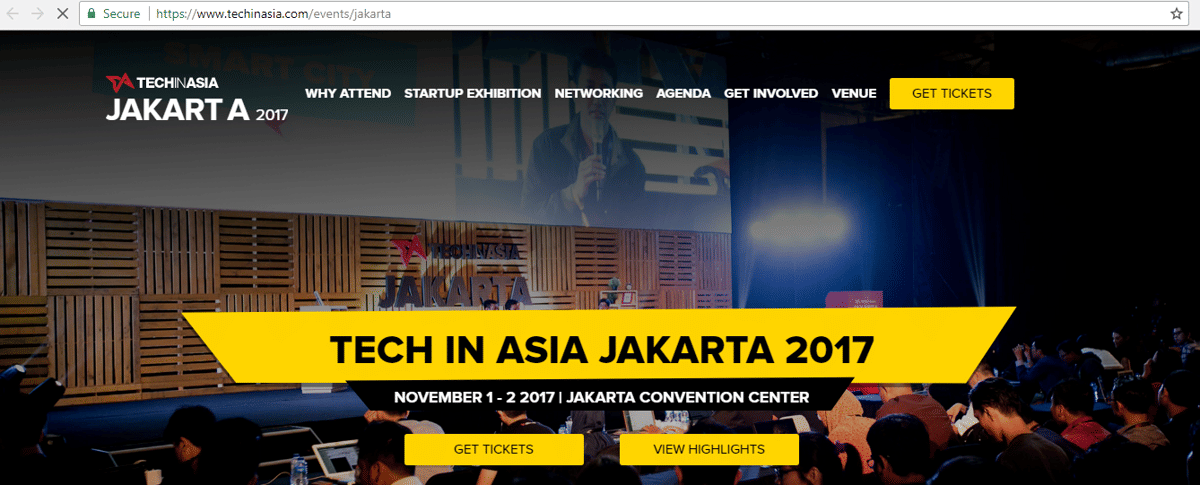Open the Get Involved menu item
The height and width of the screenshot is (485, 1200).
coord(771,93)
